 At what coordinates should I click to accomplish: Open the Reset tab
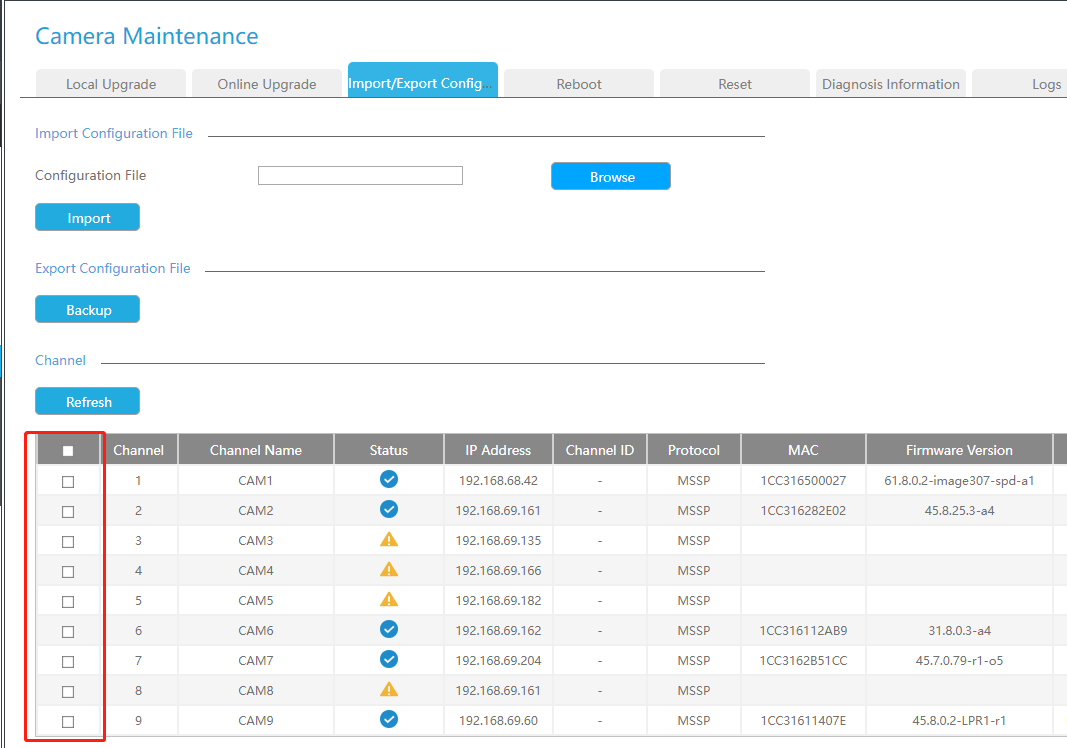[x=735, y=84]
